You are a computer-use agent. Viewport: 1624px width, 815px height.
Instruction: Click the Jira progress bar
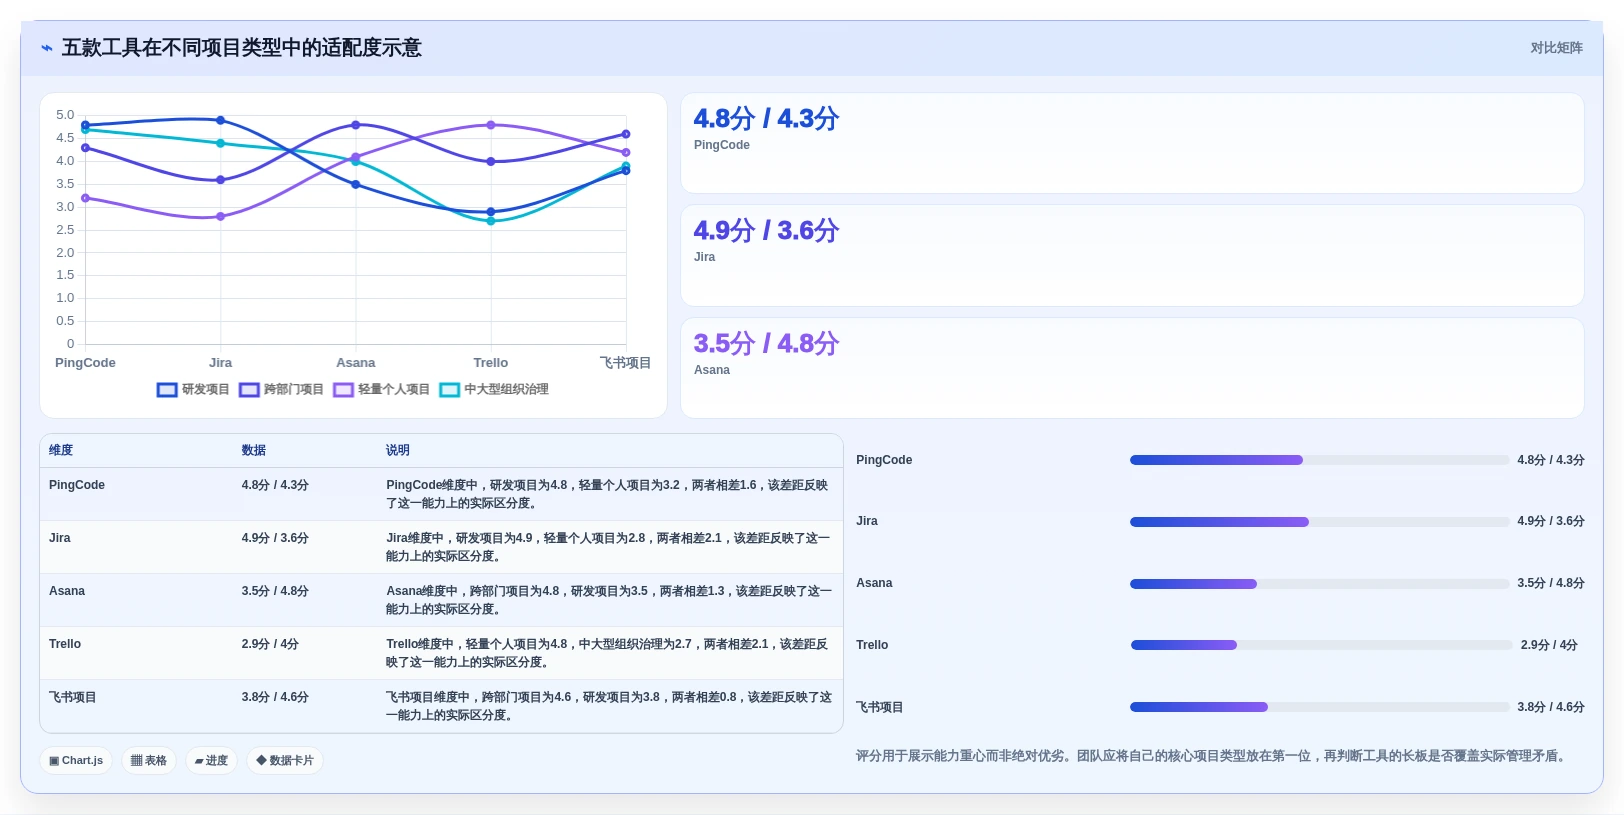click(x=1319, y=522)
